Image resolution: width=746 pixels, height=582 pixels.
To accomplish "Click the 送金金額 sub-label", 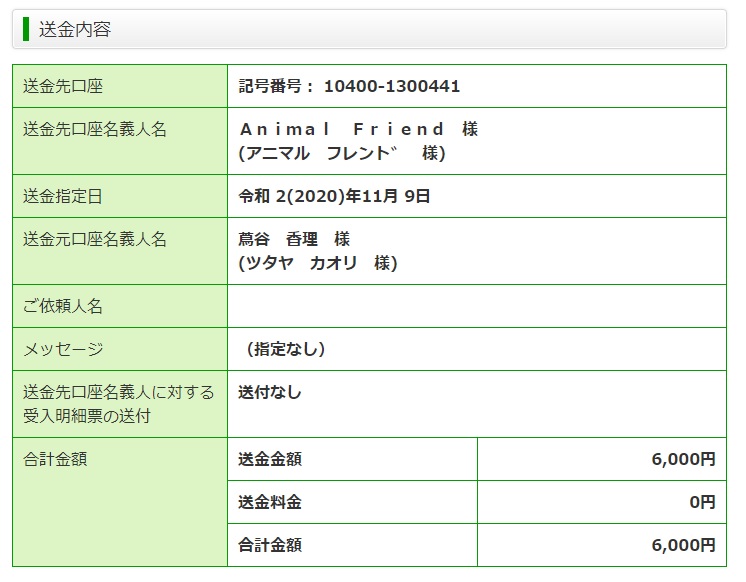I will point(270,459).
